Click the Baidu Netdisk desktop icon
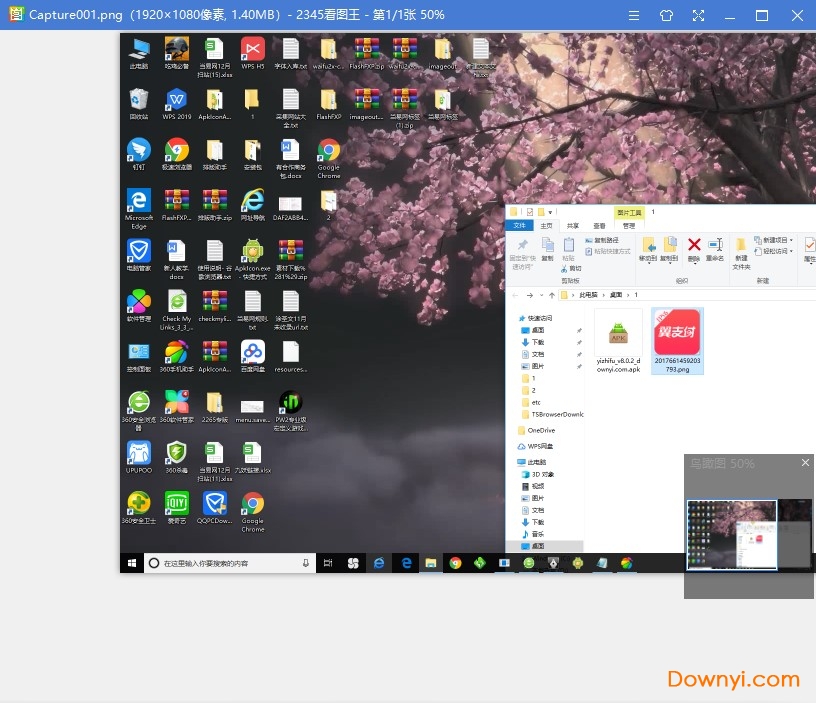The width and height of the screenshot is (816, 703). click(x=253, y=353)
